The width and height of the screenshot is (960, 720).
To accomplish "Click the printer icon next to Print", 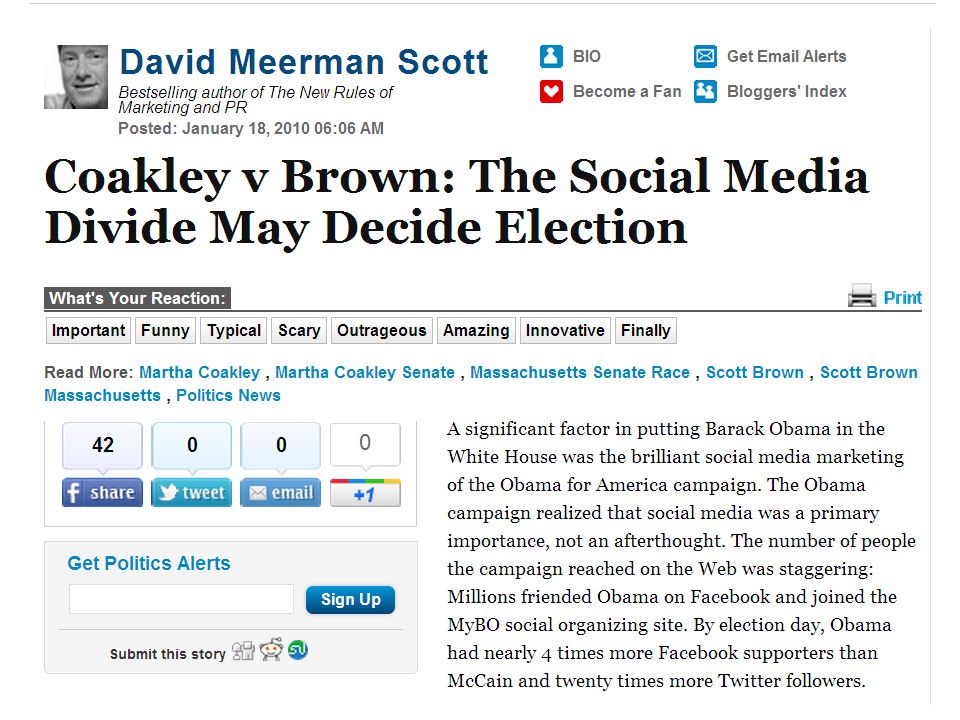I will (862, 296).
